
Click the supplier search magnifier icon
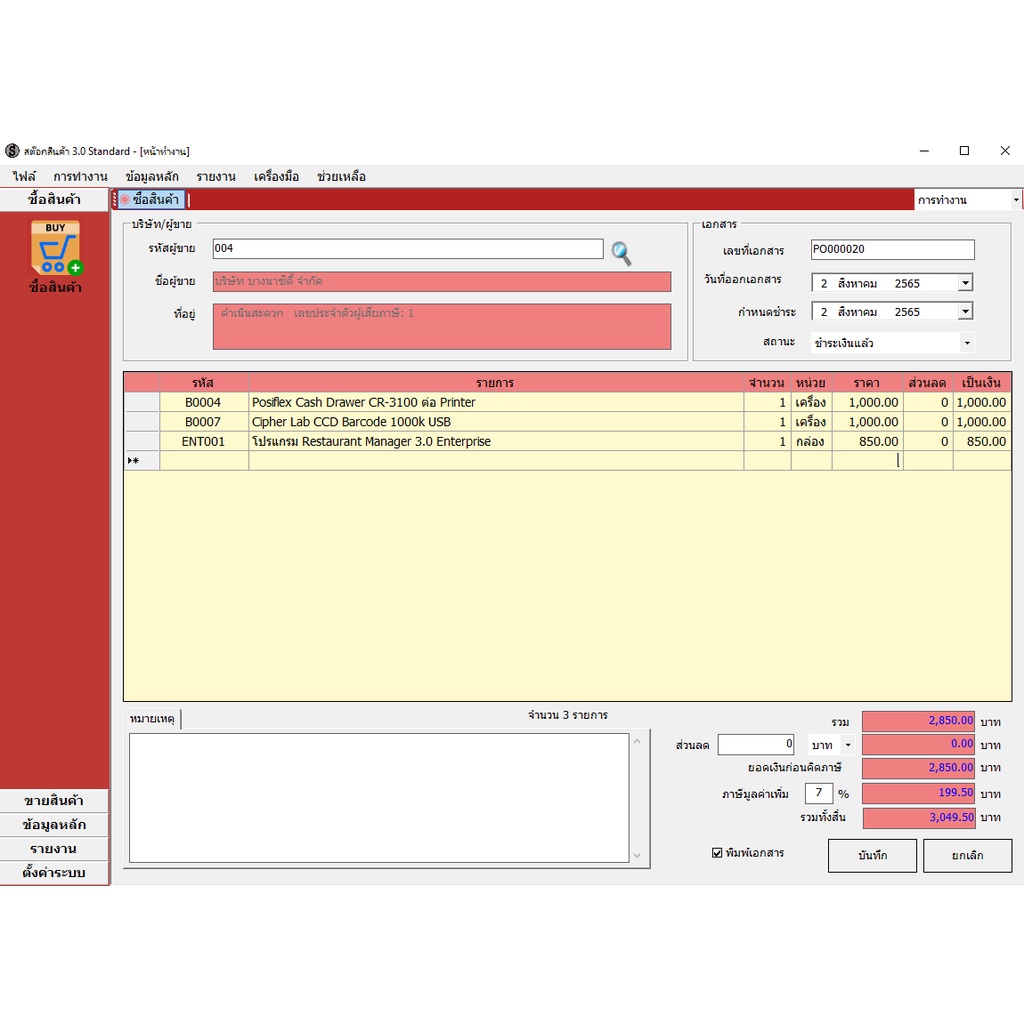pos(621,253)
